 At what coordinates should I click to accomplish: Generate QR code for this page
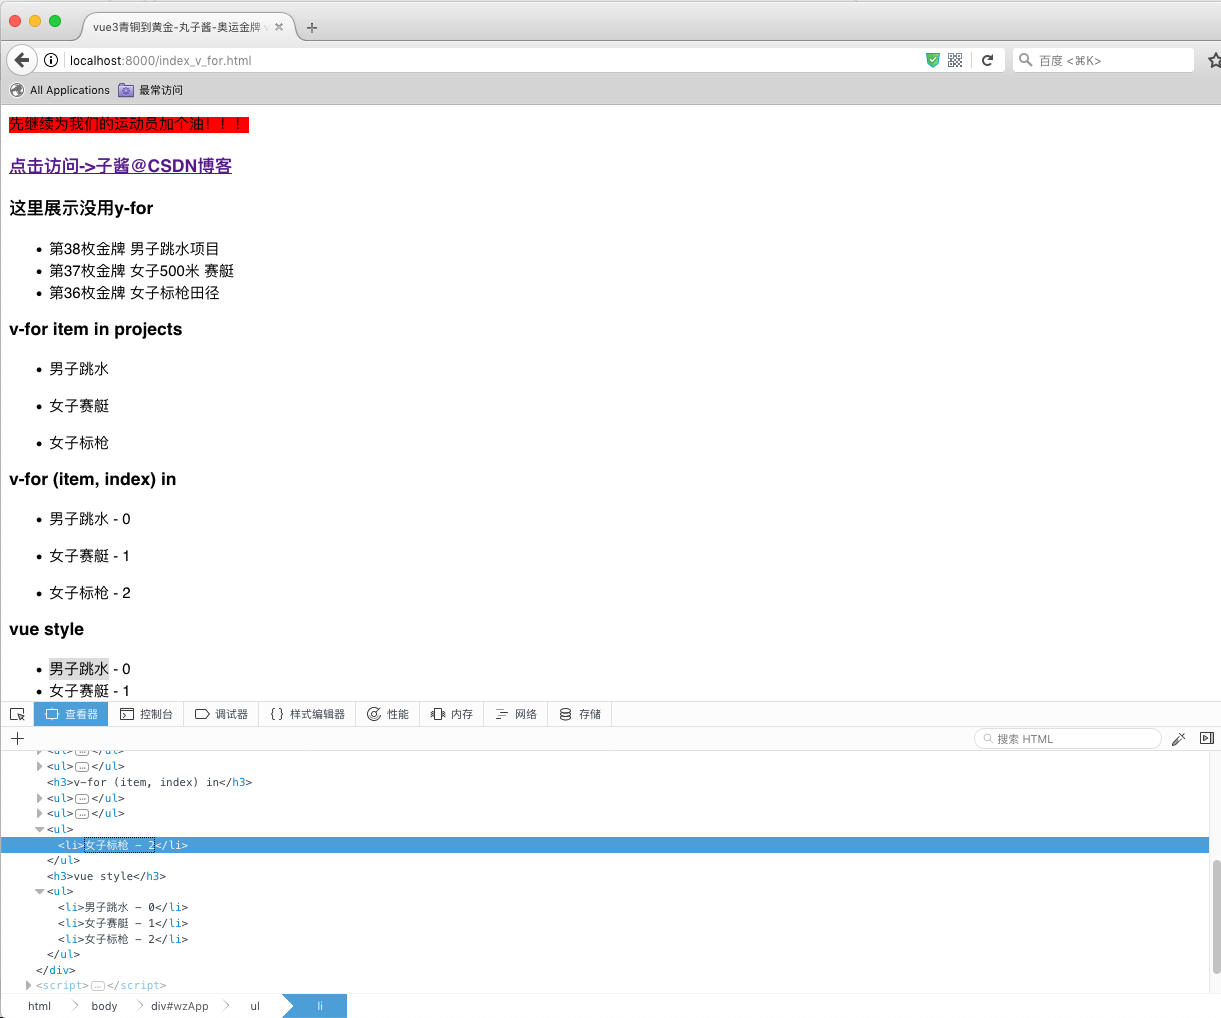955,60
